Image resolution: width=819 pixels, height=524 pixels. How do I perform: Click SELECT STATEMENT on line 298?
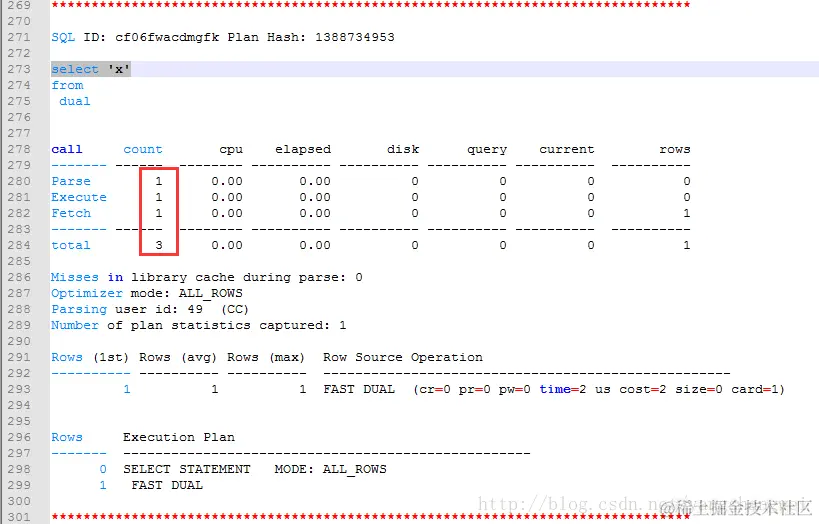tap(187, 469)
